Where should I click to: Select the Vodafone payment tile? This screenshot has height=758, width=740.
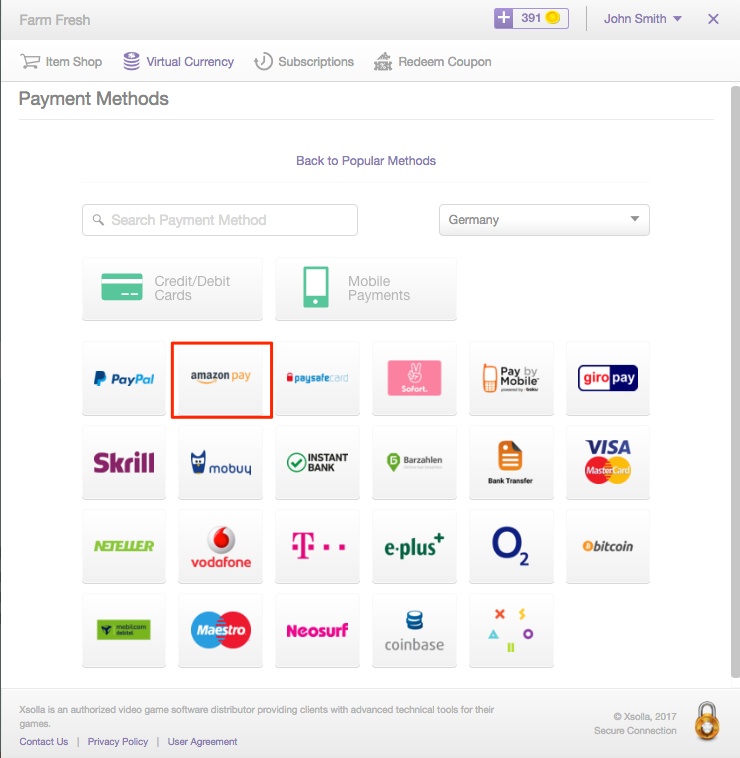(x=221, y=546)
